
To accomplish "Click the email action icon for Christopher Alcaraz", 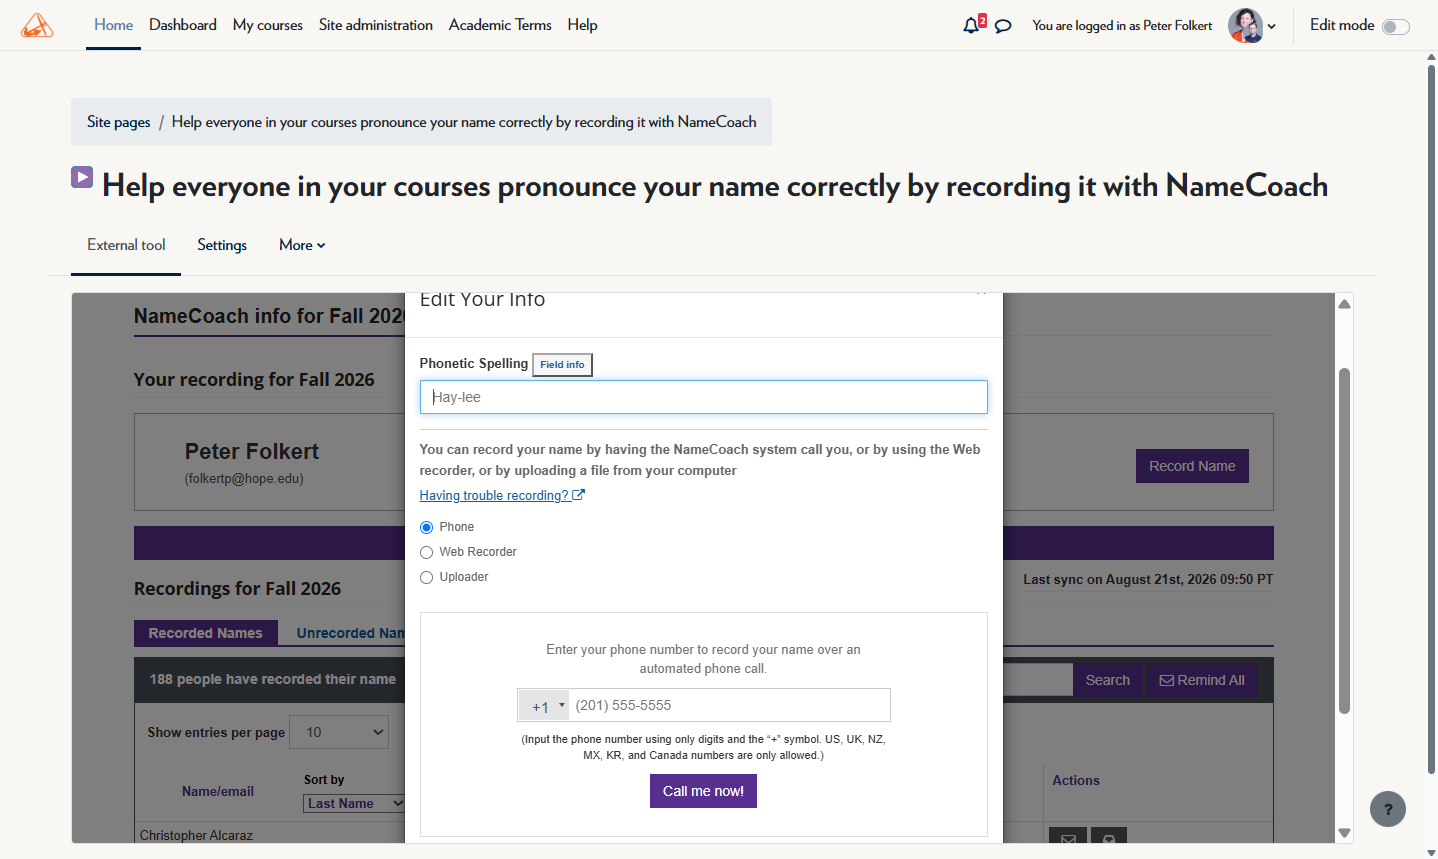I will coord(1068,838).
